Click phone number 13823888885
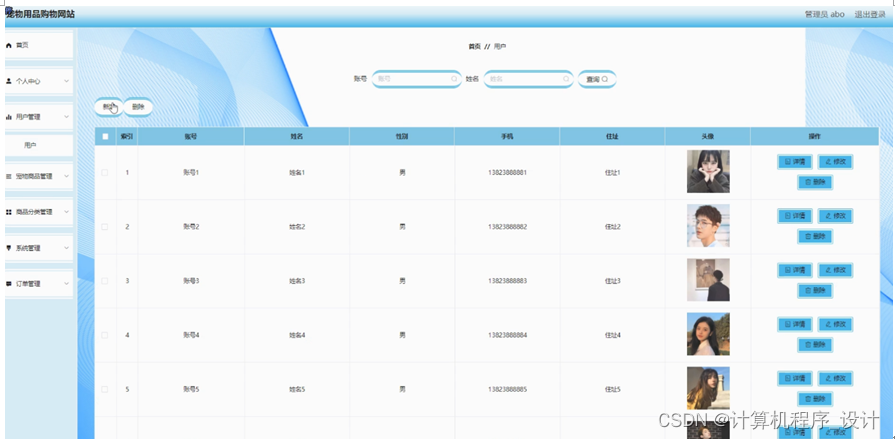The height and width of the screenshot is (439, 895). tap(507, 389)
